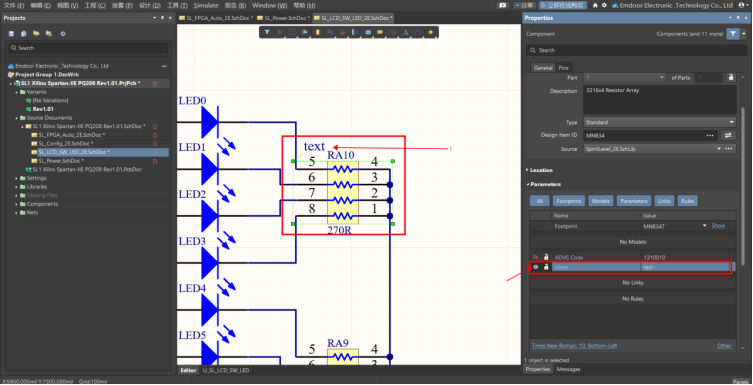Click the place sheet symbol green icon
This screenshot has height=385, width=753.
pos(368,32)
